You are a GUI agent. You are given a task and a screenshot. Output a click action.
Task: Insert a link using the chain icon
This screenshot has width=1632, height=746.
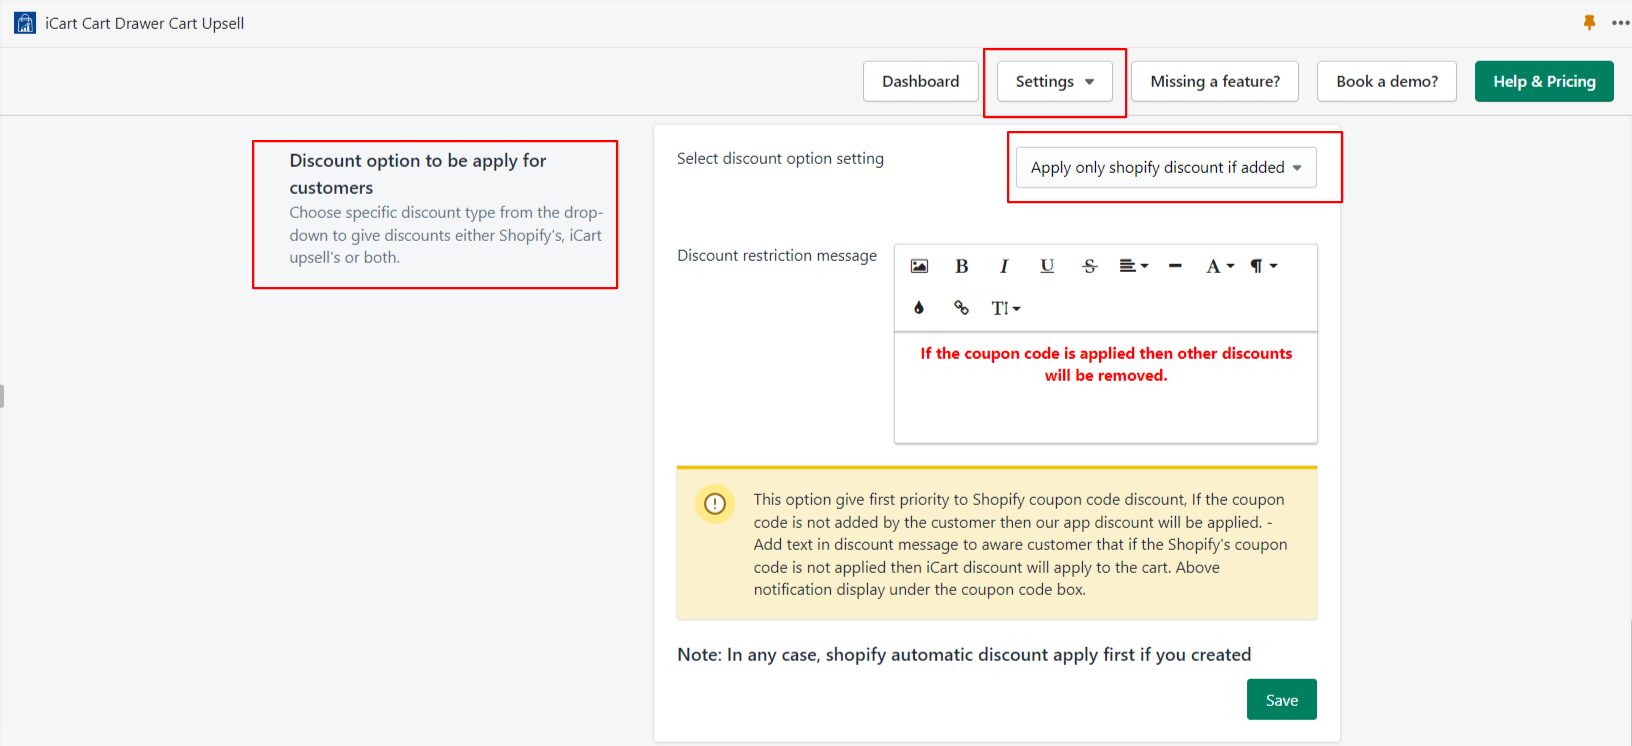pos(961,308)
